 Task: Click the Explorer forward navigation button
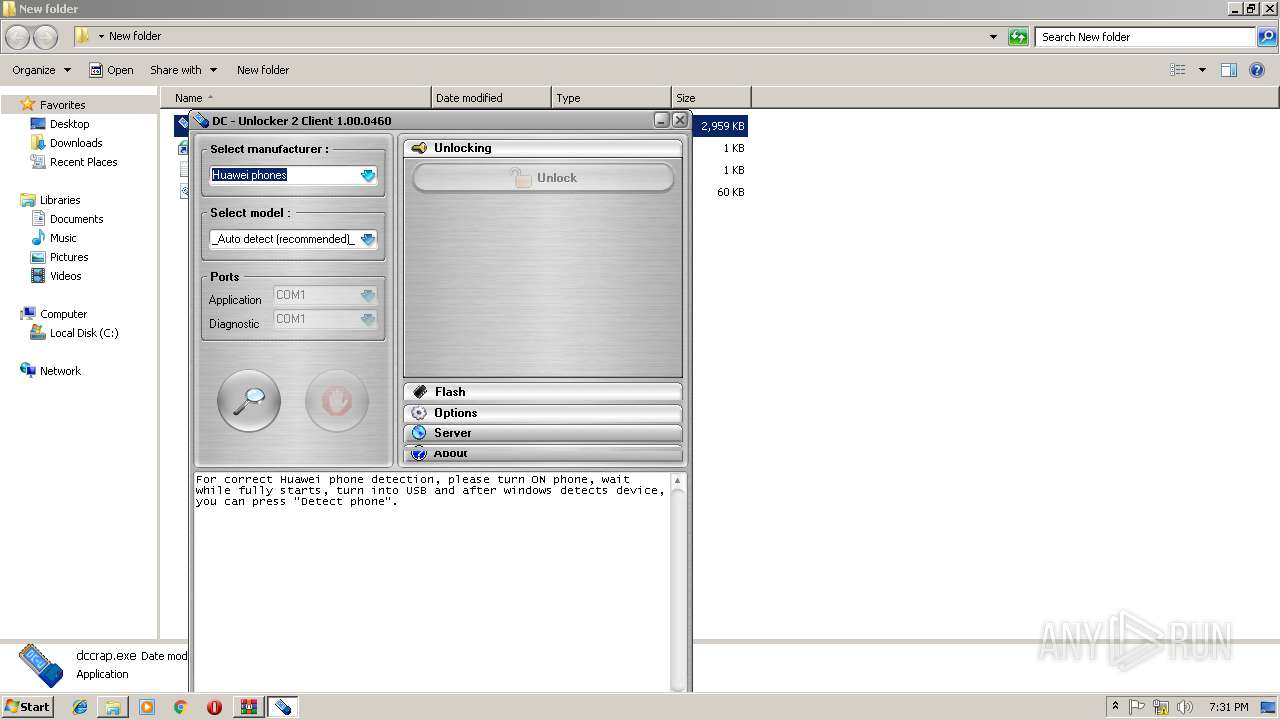point(46,37)
